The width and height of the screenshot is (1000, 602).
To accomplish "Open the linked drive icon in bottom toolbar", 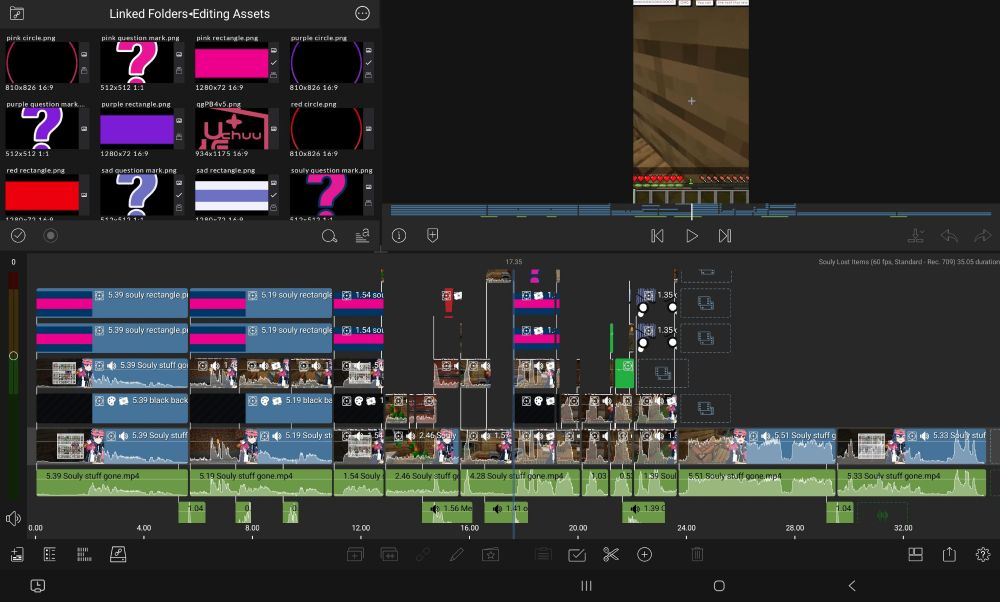I will coord(118,554).
